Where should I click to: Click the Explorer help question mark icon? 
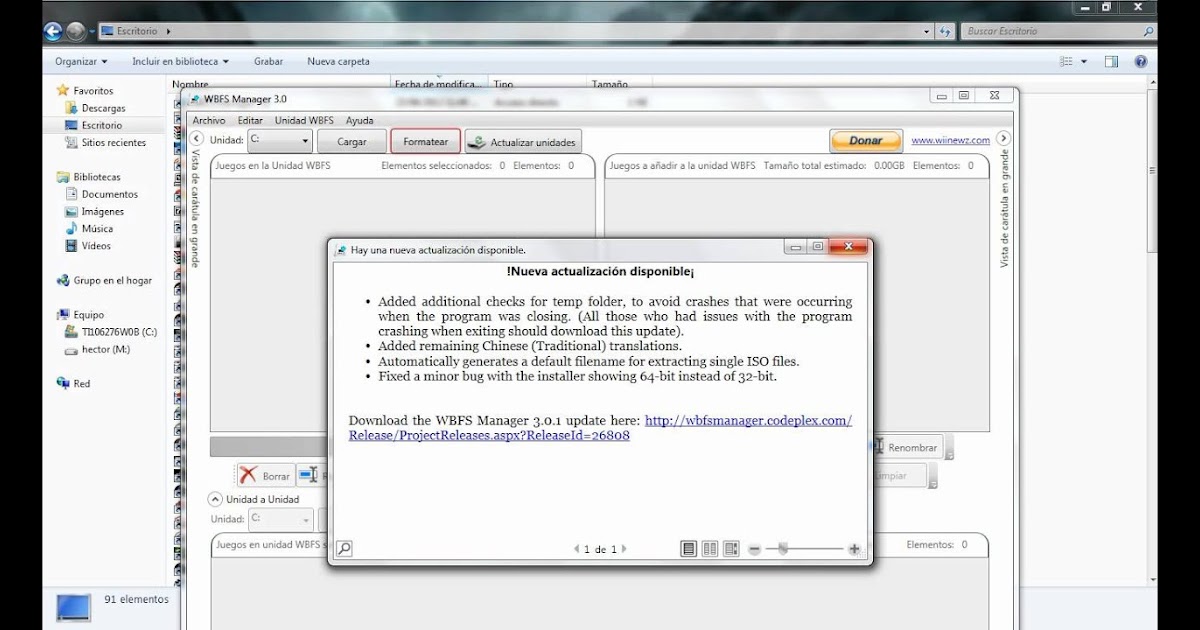(1141, 62)
